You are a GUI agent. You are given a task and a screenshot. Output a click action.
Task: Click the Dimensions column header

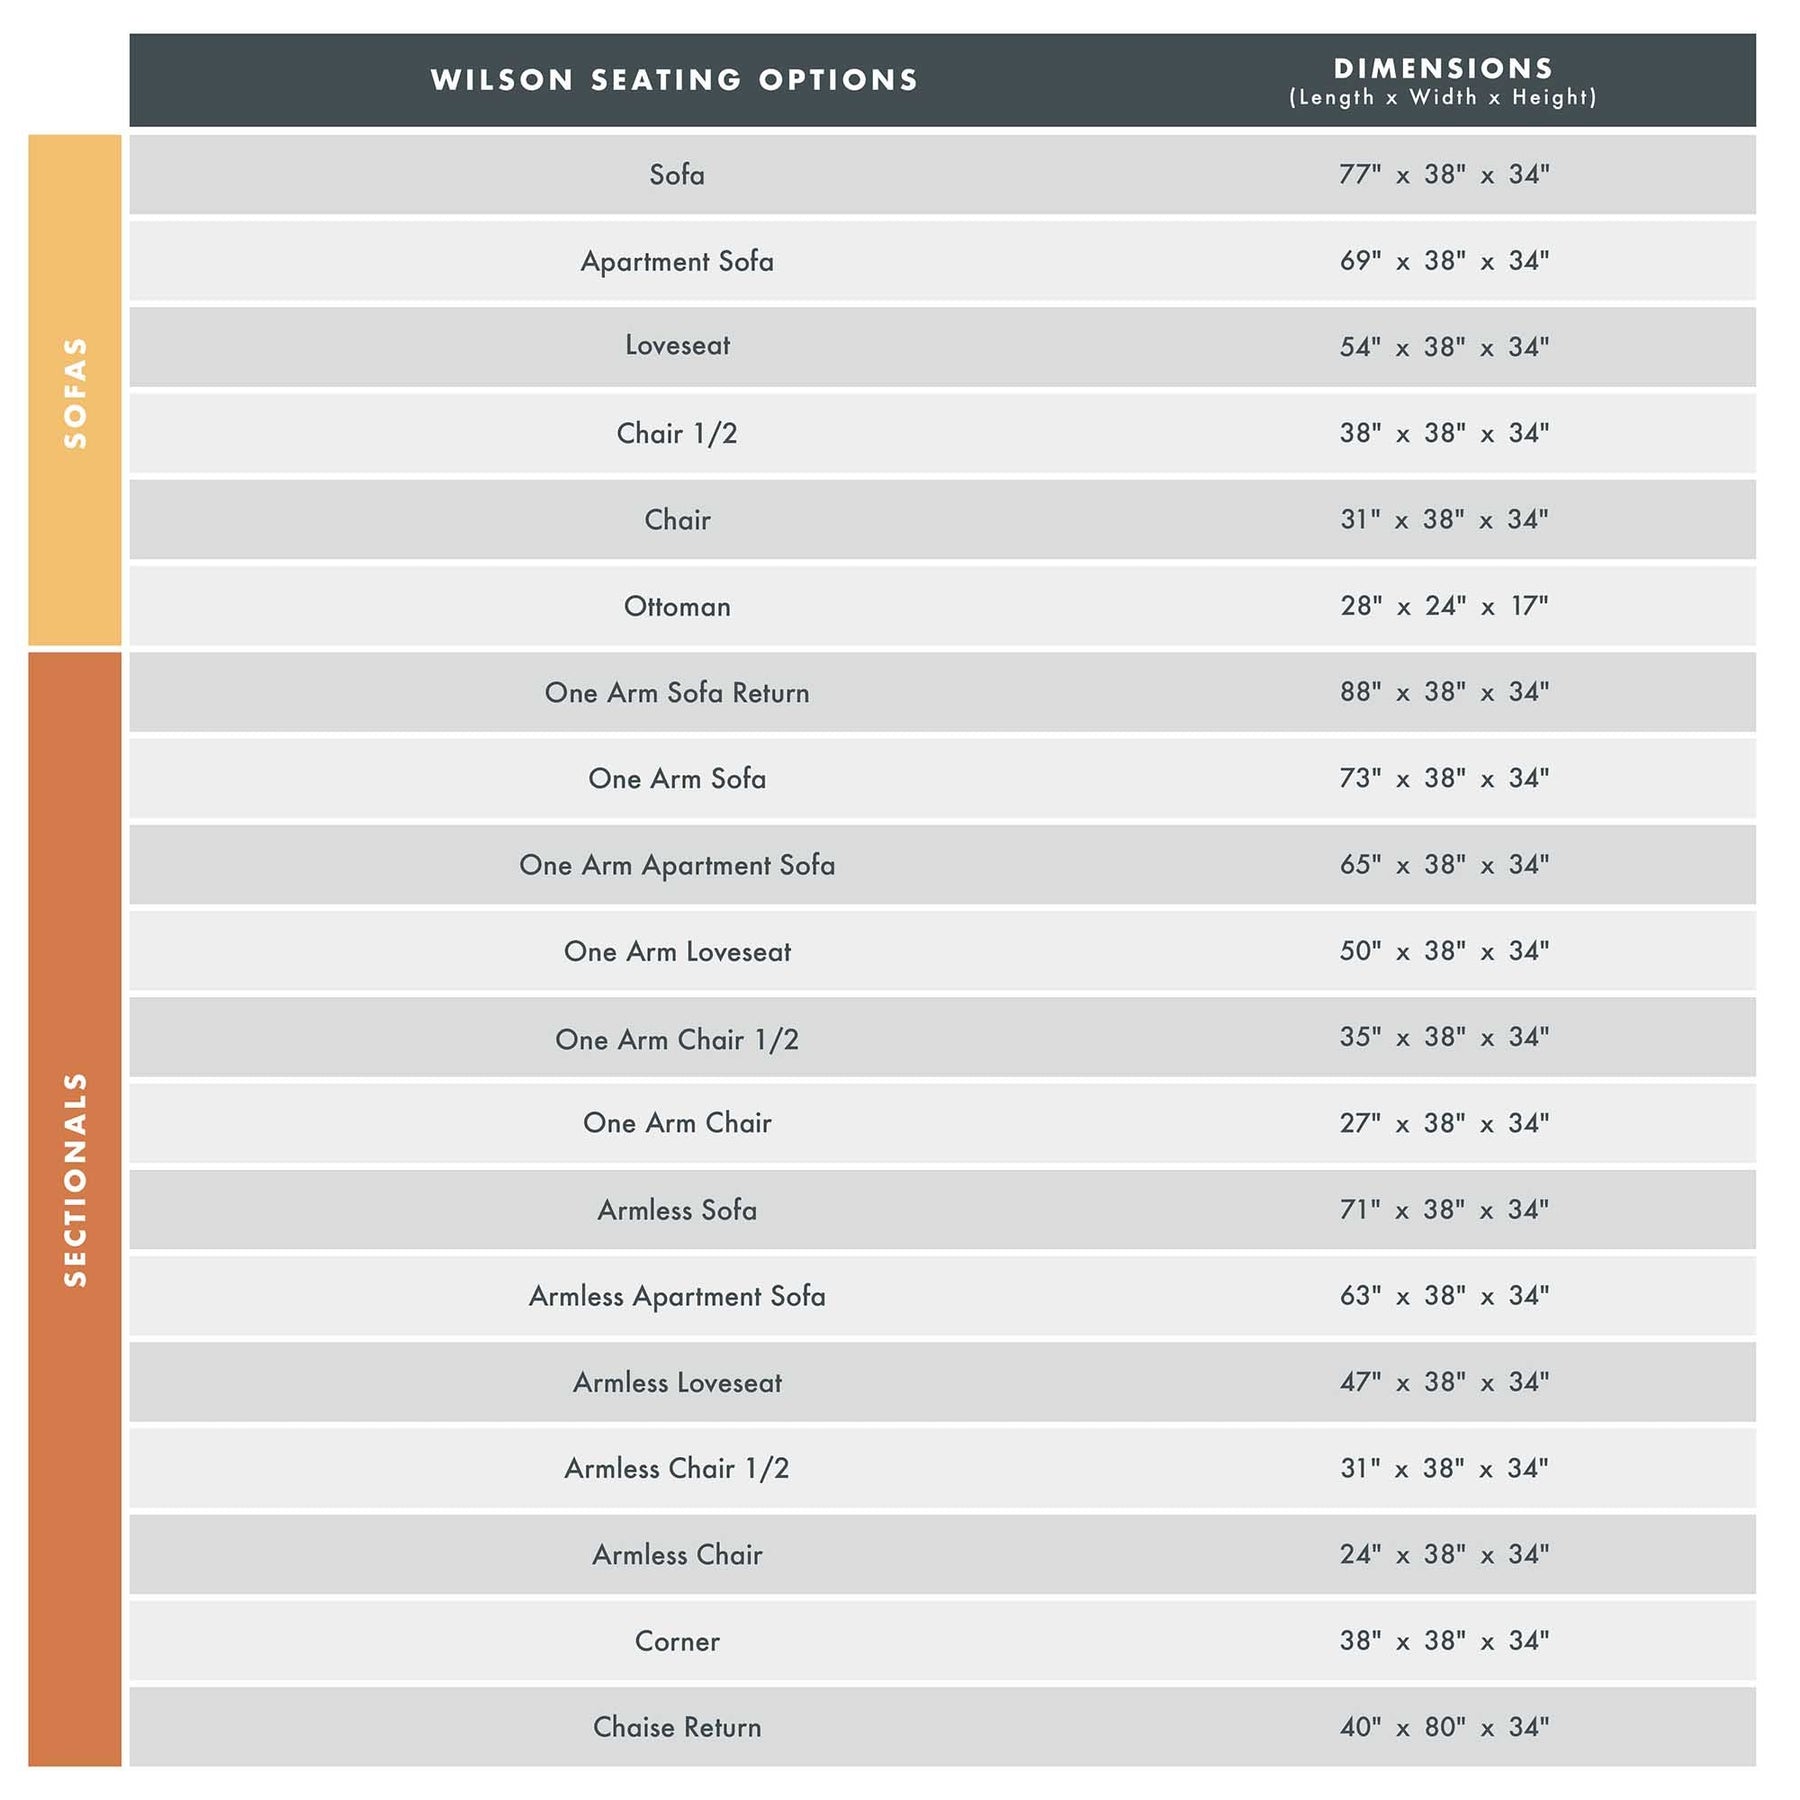[x=1443, y=80]
